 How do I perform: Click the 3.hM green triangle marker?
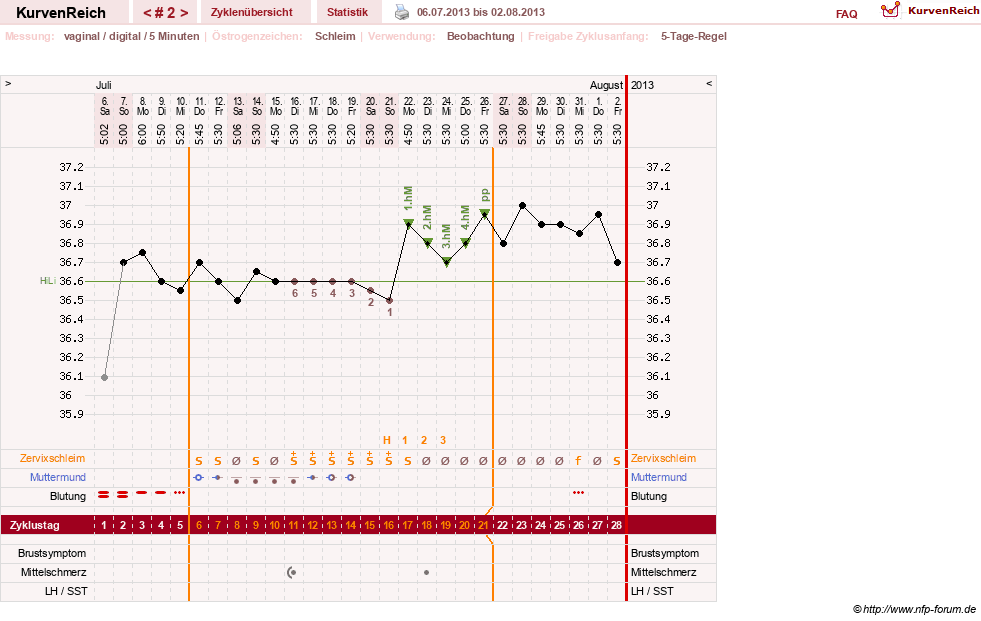(447, 262)
